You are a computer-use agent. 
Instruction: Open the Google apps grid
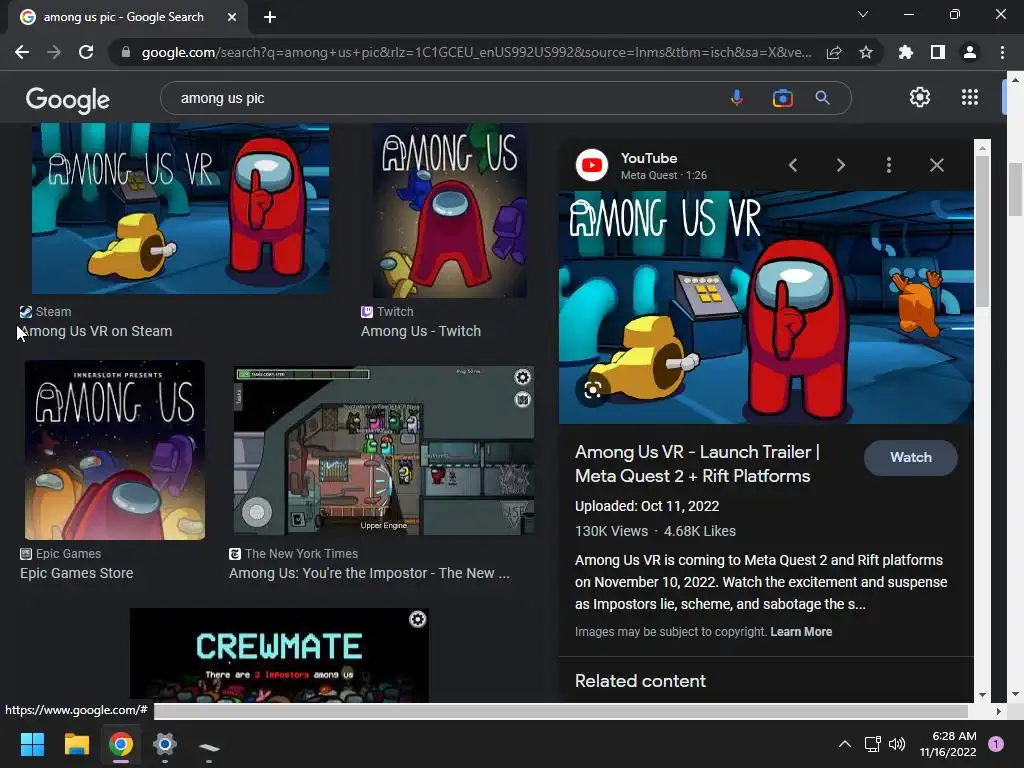[970, 97]
